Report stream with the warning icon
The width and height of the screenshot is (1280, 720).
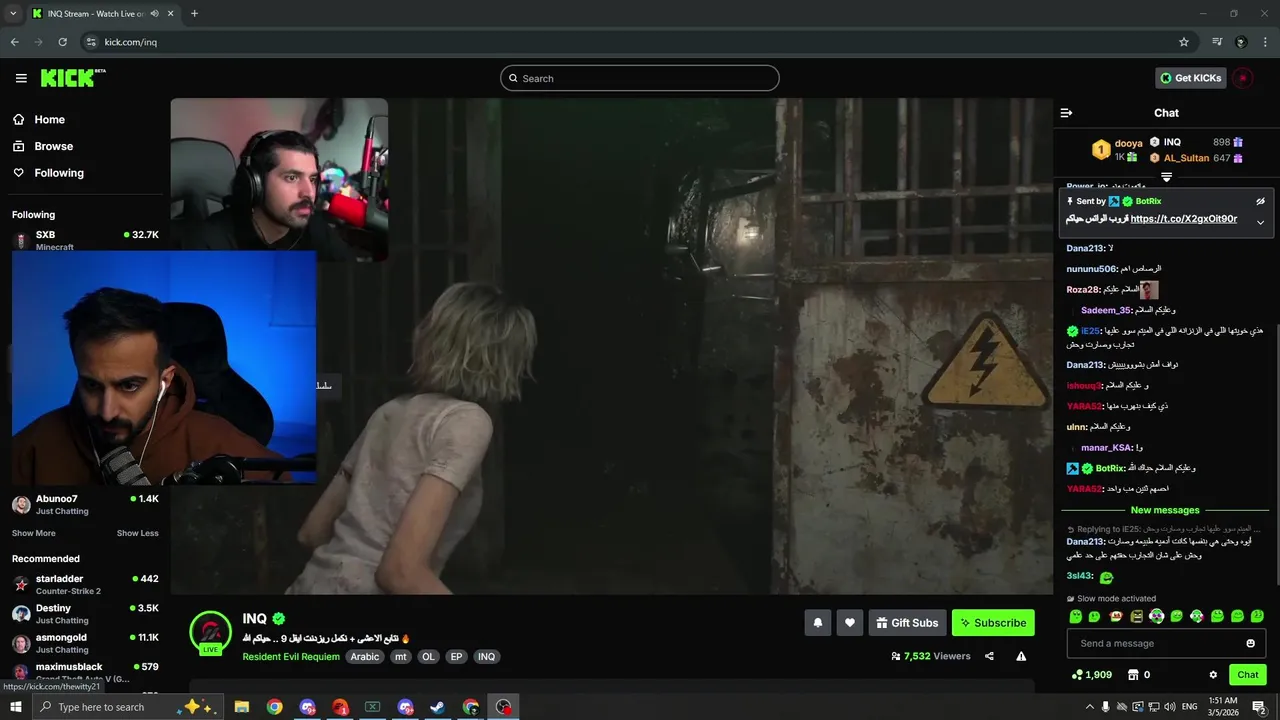(x=1021, y=656)
